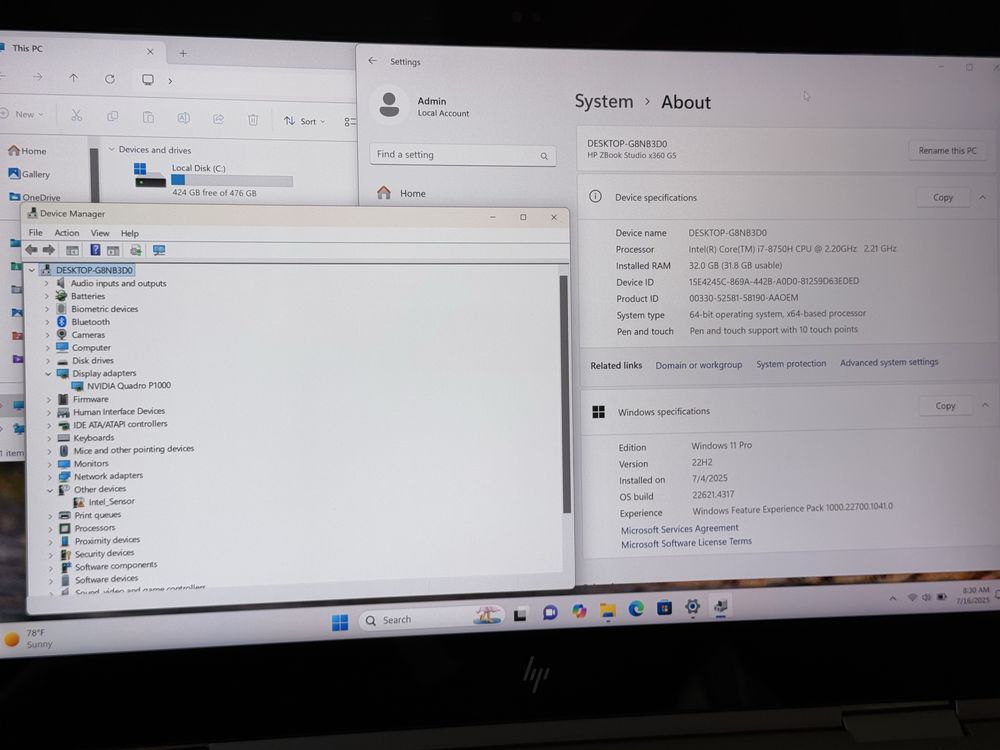Viewport: 1000px width, 750px height.
Task: Open the Help menu in Device Manager
Action: point(129,233)
